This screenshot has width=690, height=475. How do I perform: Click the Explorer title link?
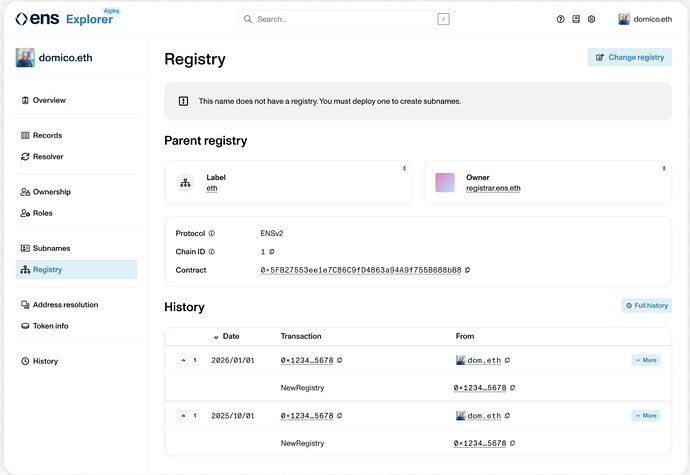(89, 19)
